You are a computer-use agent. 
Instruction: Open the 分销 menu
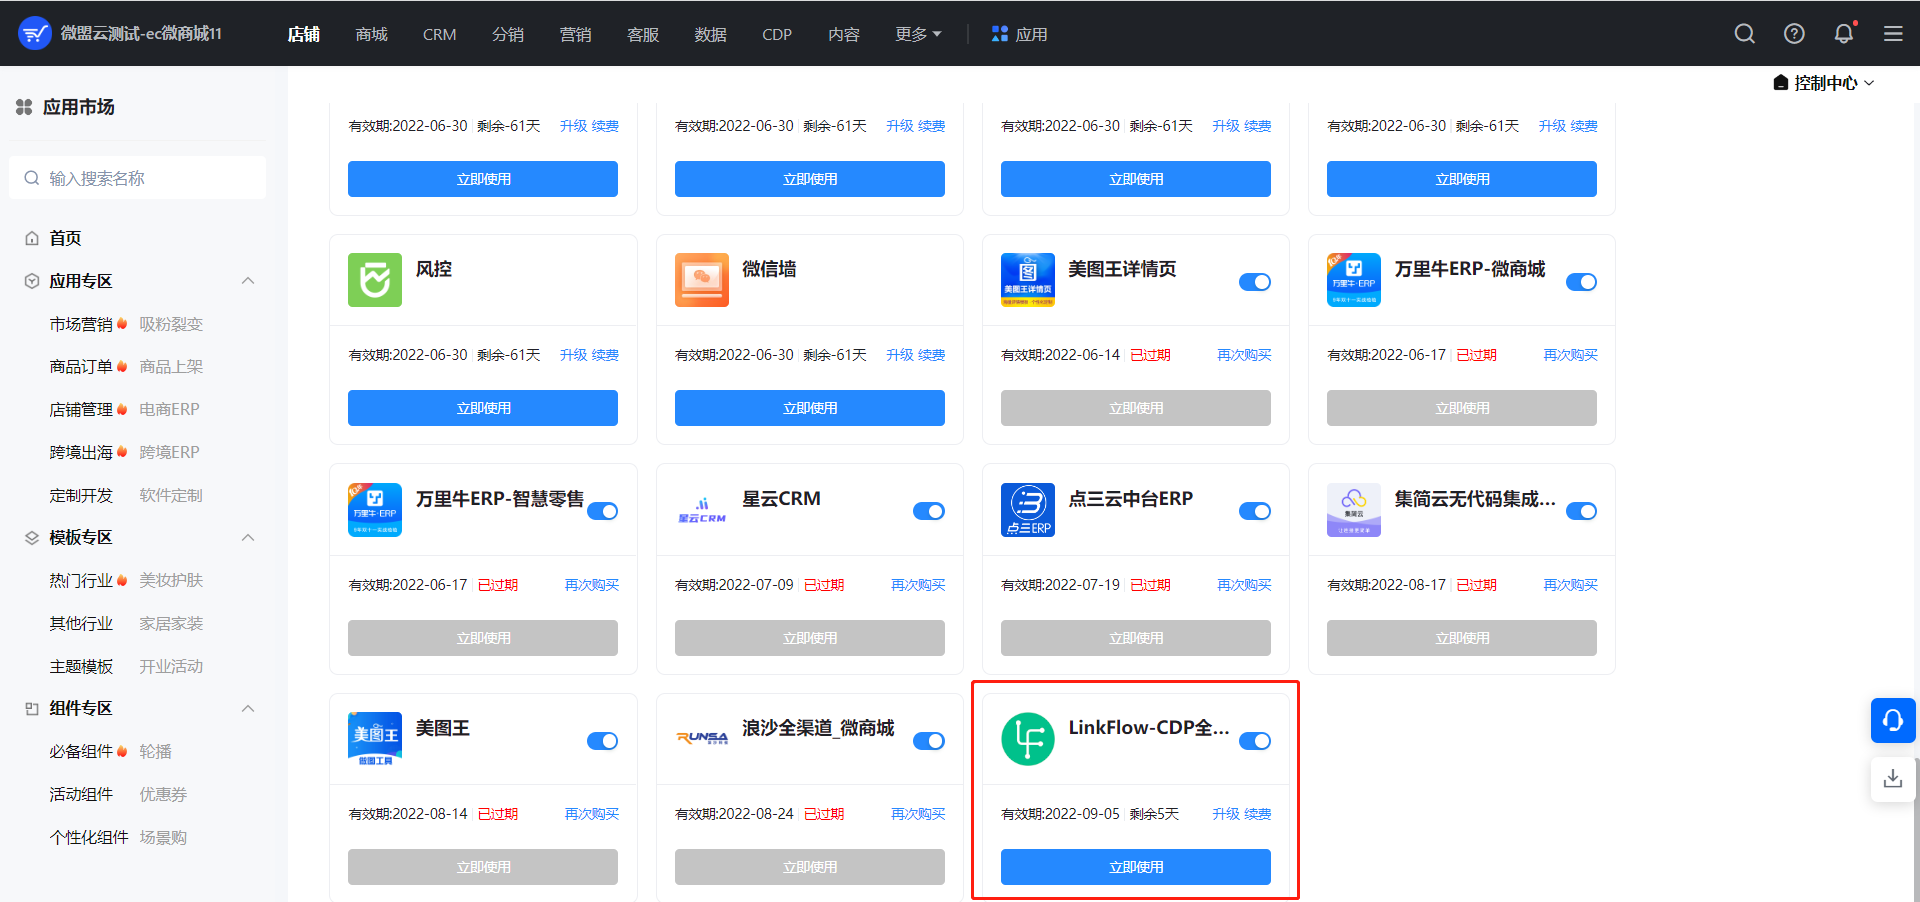[x=508, y=34]
